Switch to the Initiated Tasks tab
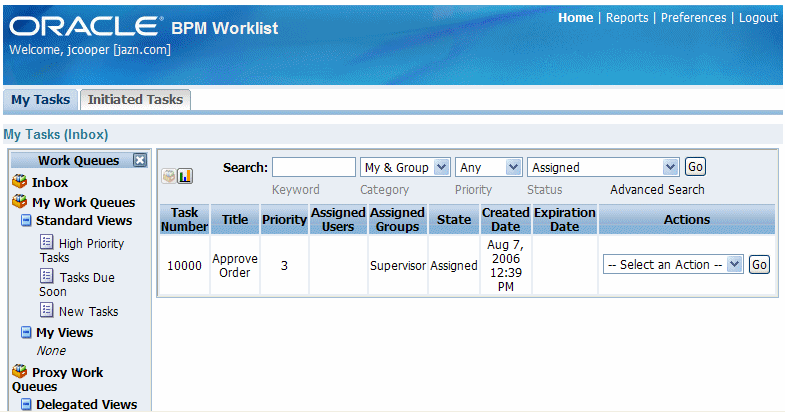785x412 pixels. tap(135, 100)
